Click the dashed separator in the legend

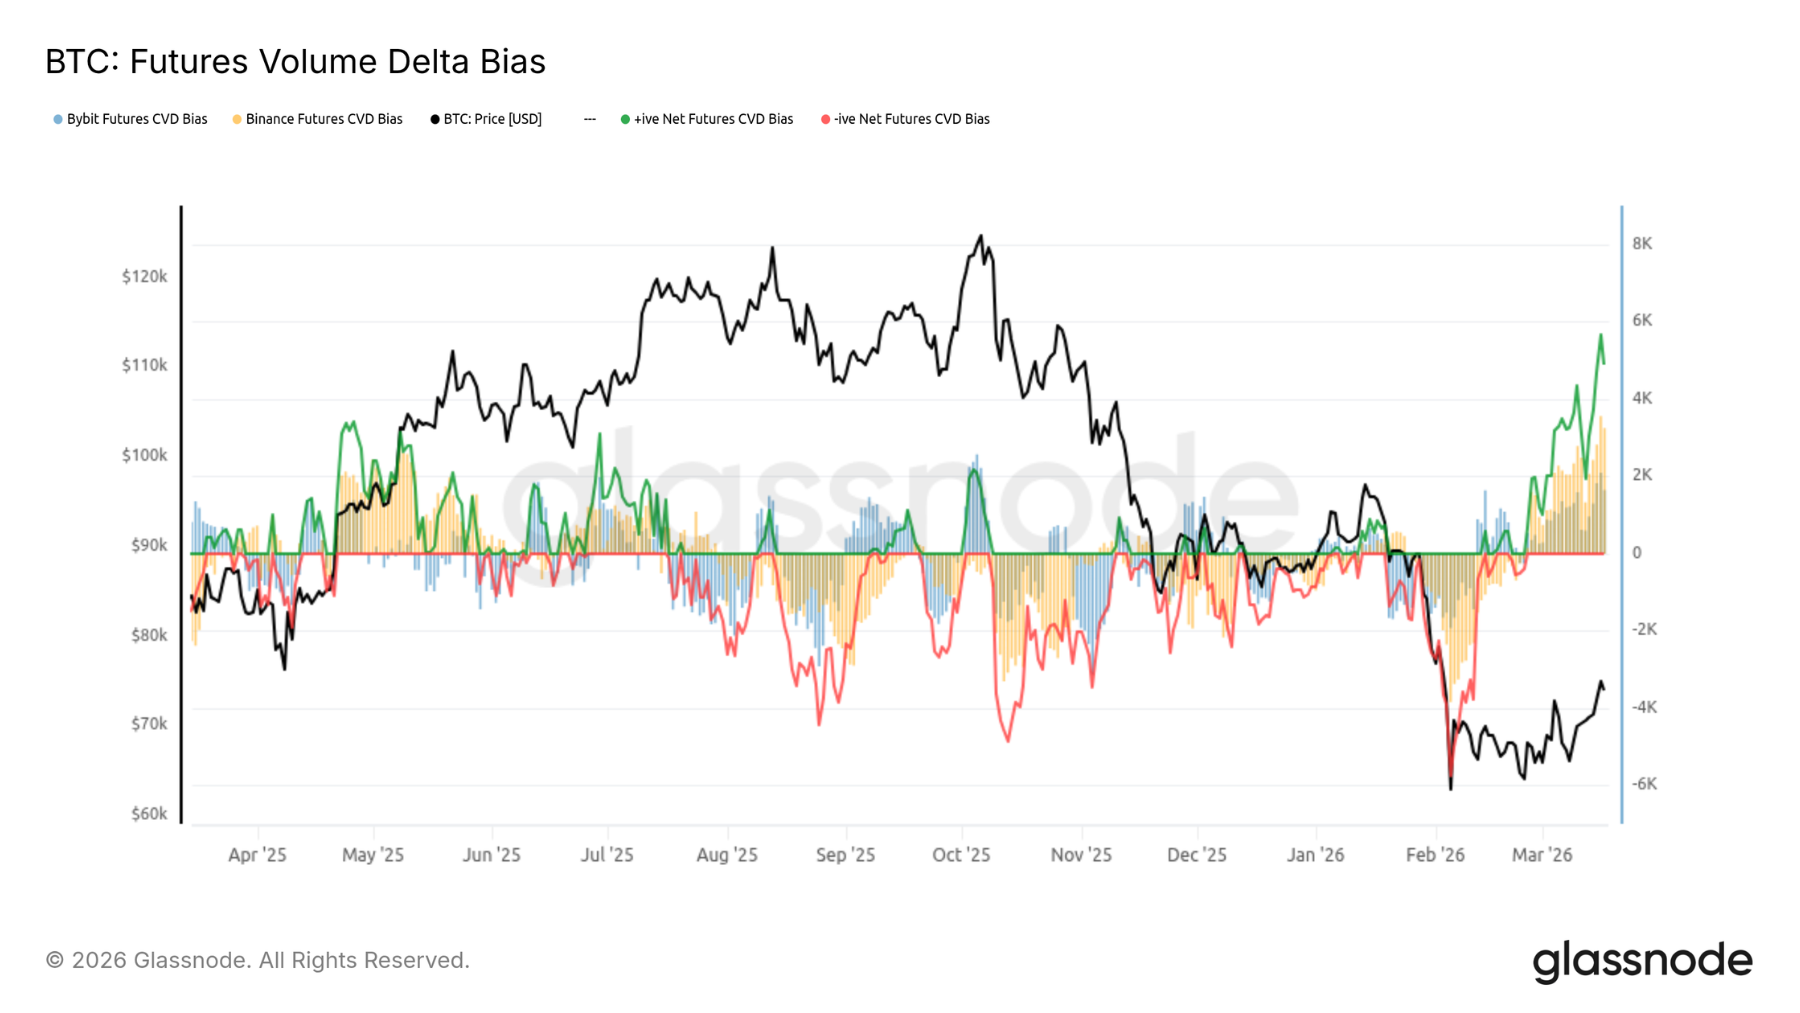[x=590, y=119]
